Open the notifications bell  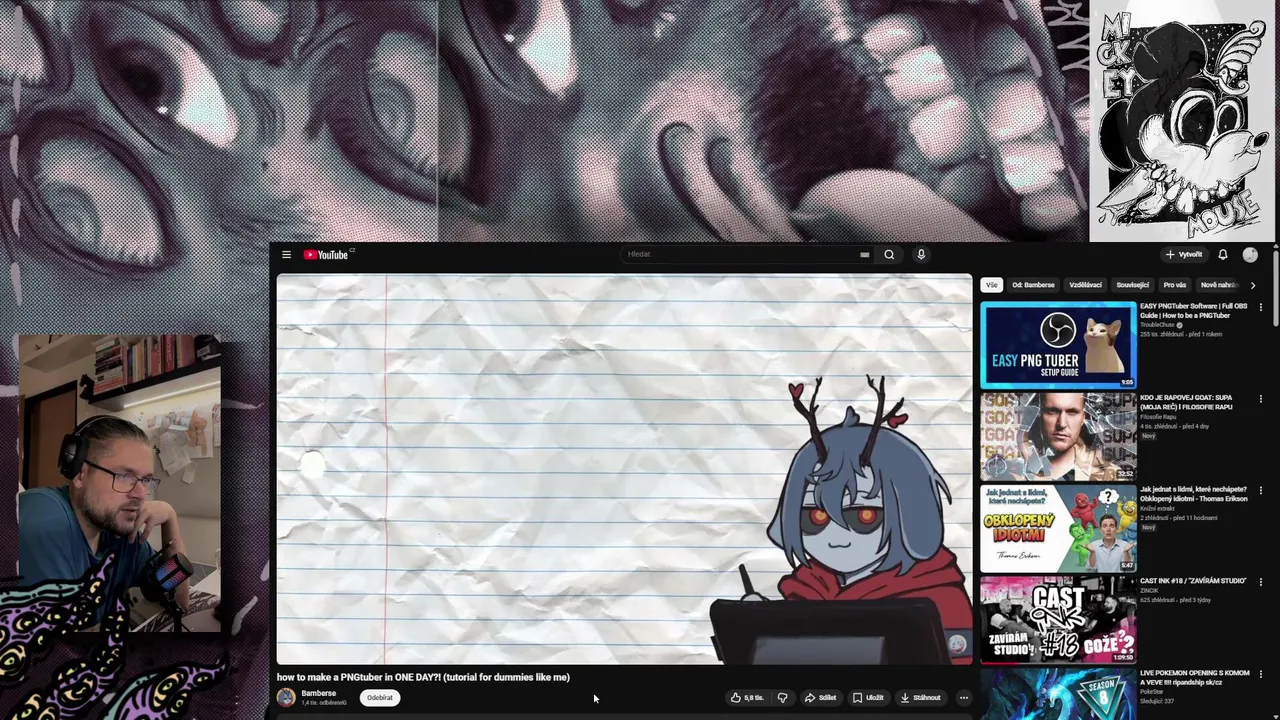click(1222, 255)
